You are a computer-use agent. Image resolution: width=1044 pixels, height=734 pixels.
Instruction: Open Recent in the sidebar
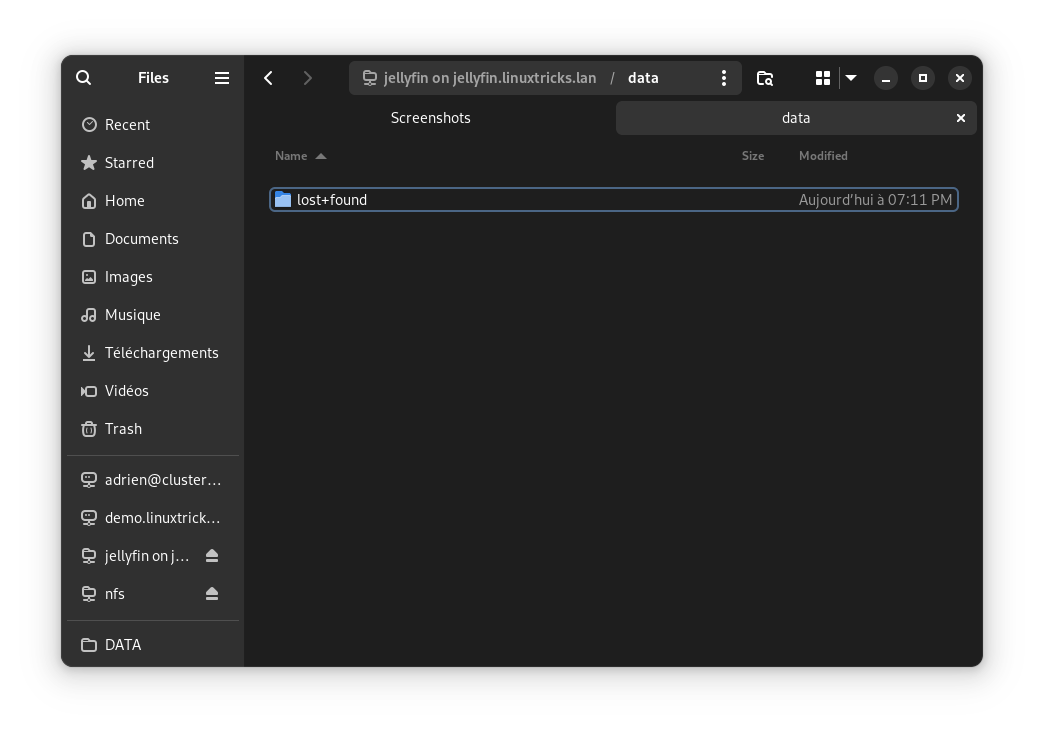(153, 125)
